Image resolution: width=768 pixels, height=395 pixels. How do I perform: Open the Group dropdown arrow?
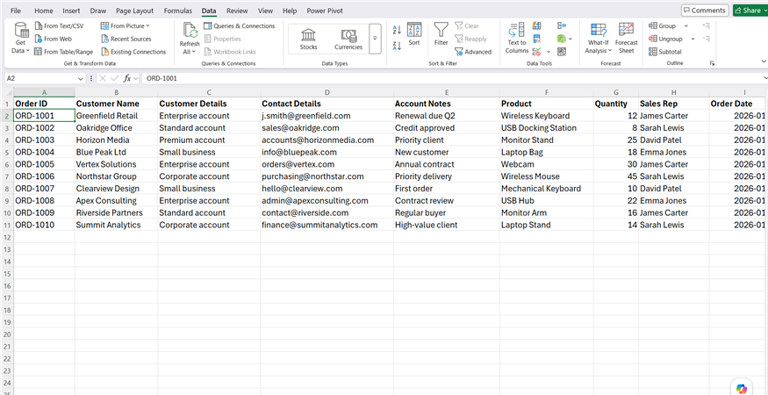(x=686, y=26)
